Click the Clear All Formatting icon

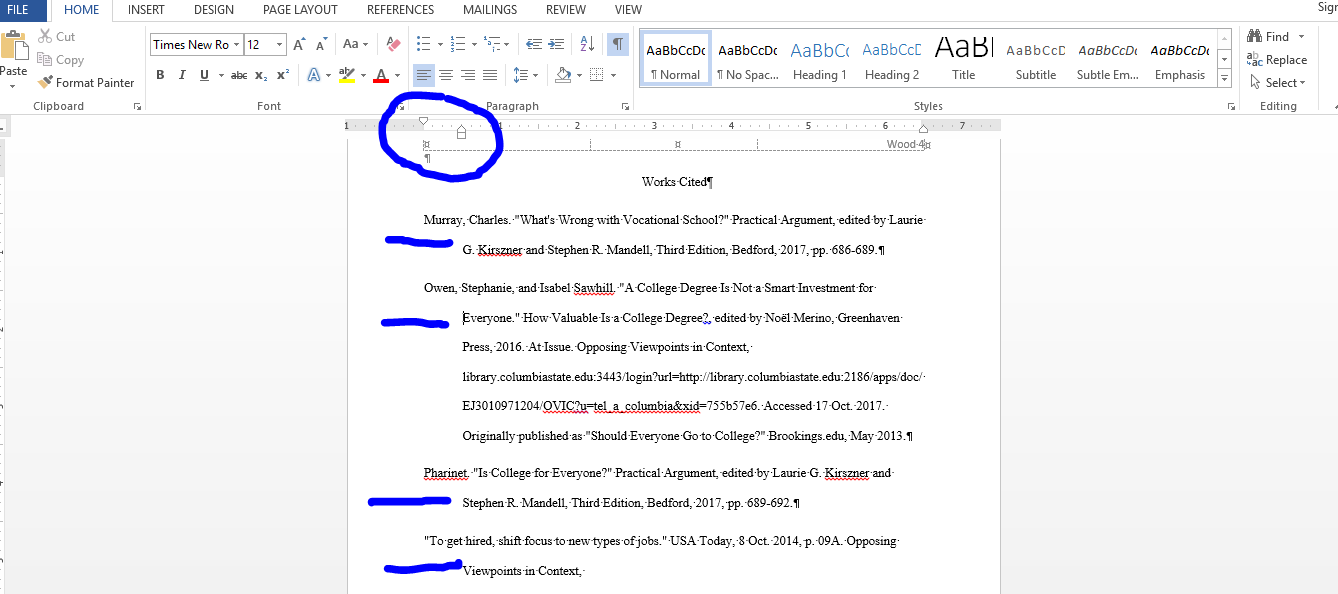tap(392, 44)
